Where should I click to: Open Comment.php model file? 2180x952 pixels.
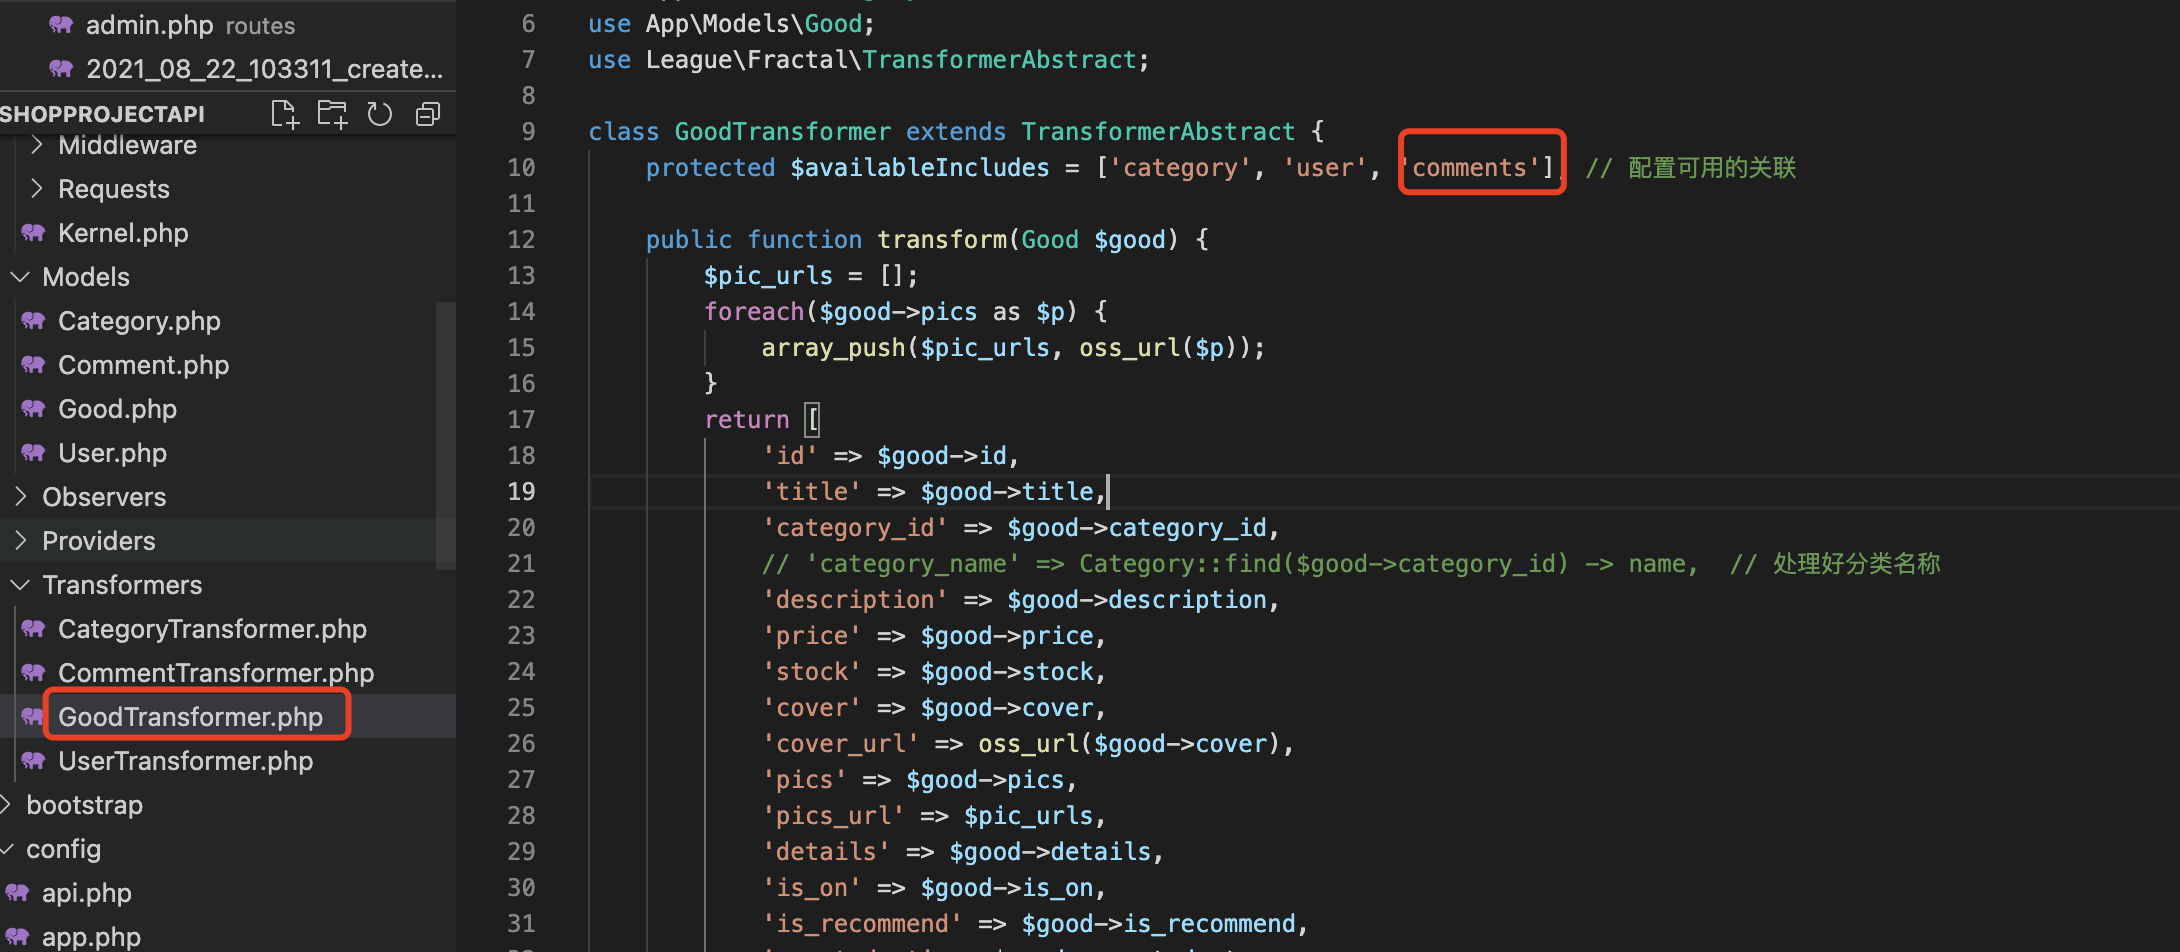[x=143, y=365]
